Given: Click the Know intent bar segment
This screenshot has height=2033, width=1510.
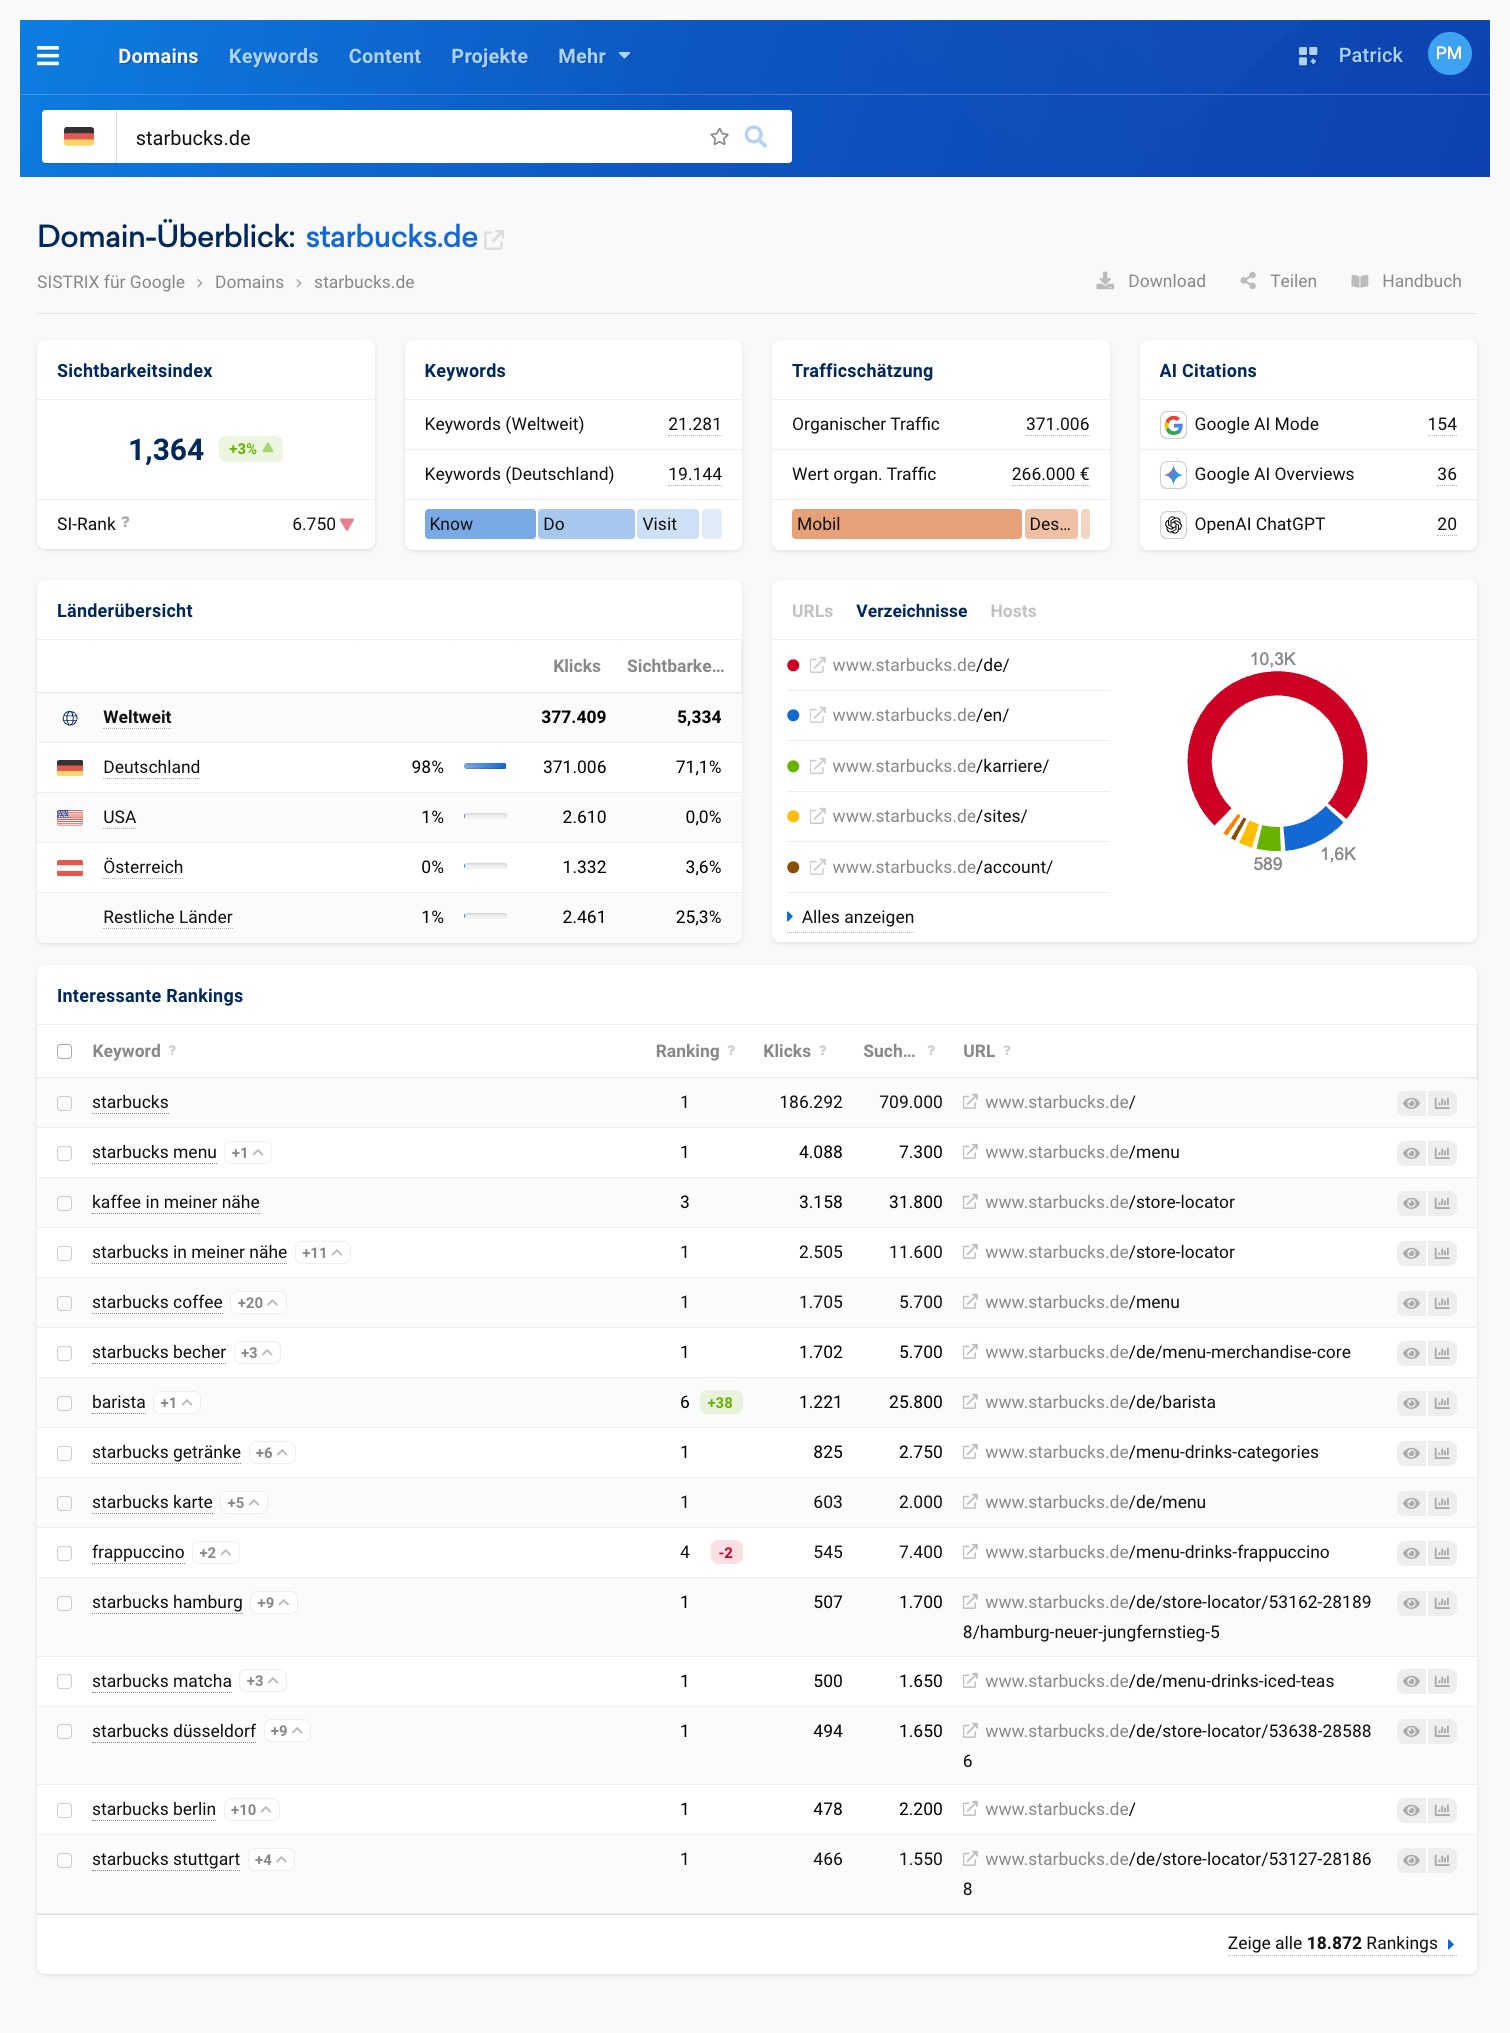Looking at the screenshot, I should [480, 524].
